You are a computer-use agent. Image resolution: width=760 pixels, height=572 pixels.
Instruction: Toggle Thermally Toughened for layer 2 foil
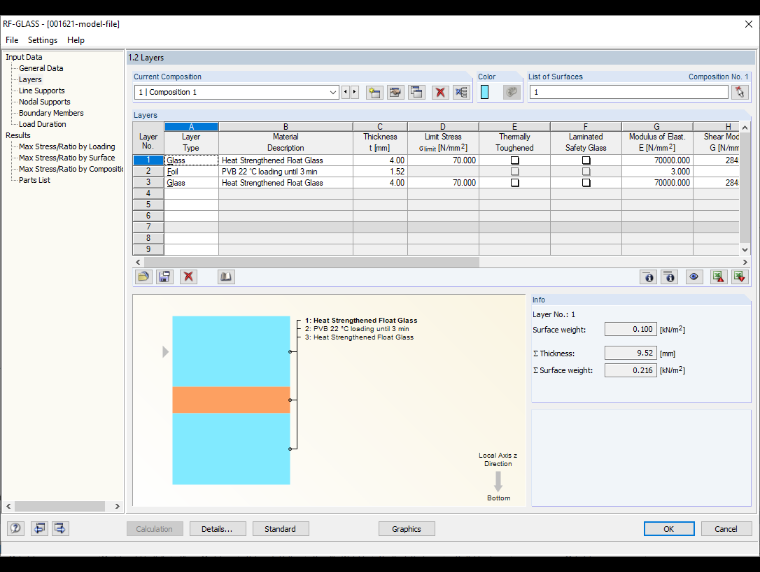point(515,172)
